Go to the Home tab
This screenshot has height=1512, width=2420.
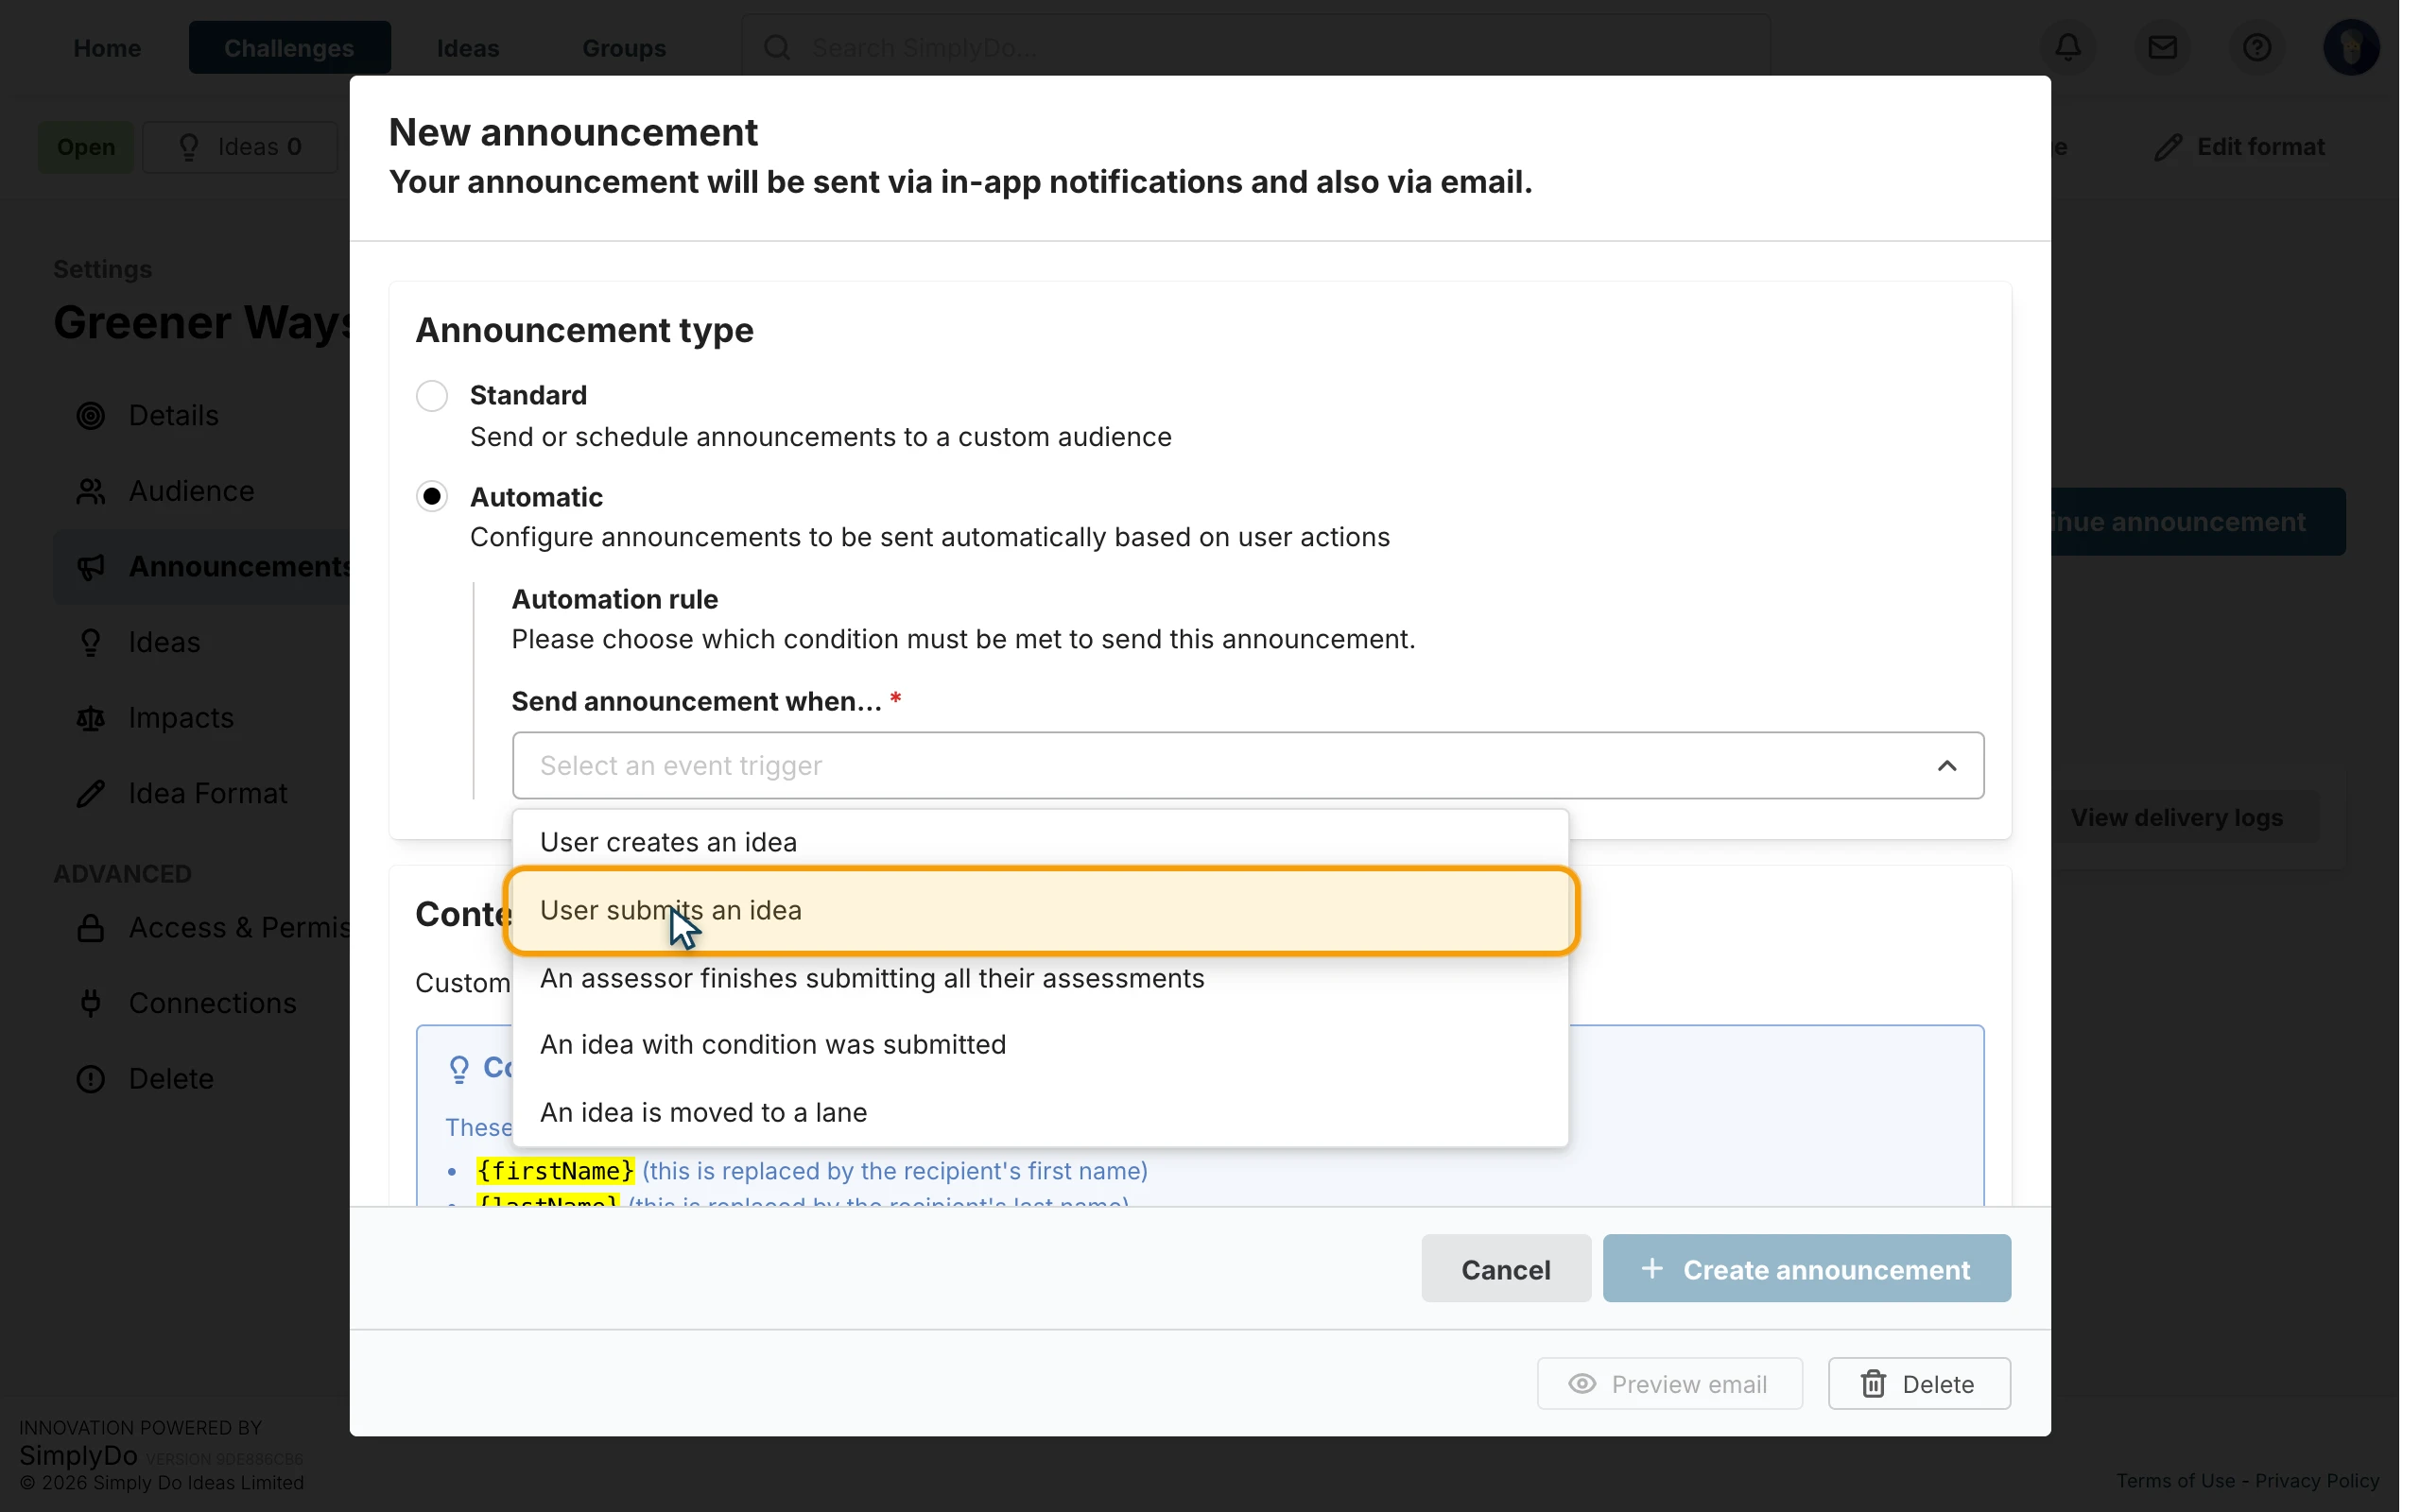(107, 47)
